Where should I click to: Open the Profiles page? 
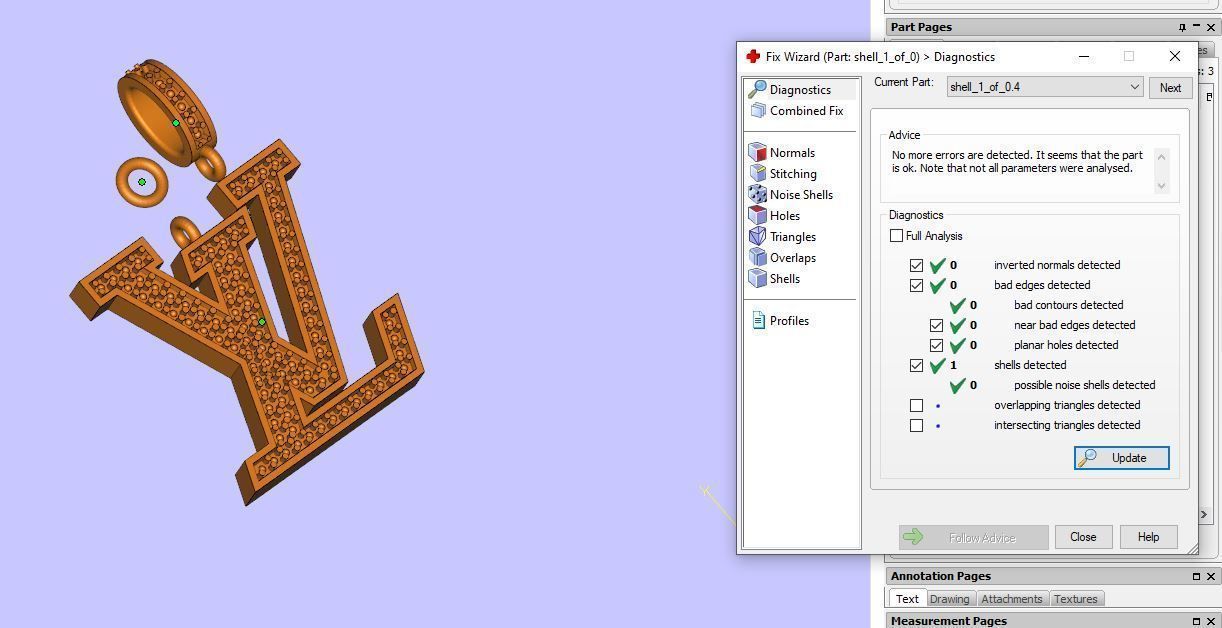(789, 321)
